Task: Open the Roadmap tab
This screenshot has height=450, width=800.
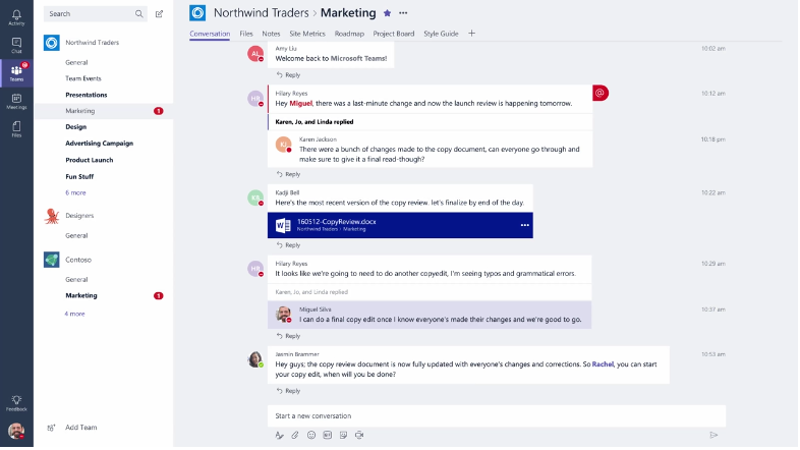Action: 349,34
